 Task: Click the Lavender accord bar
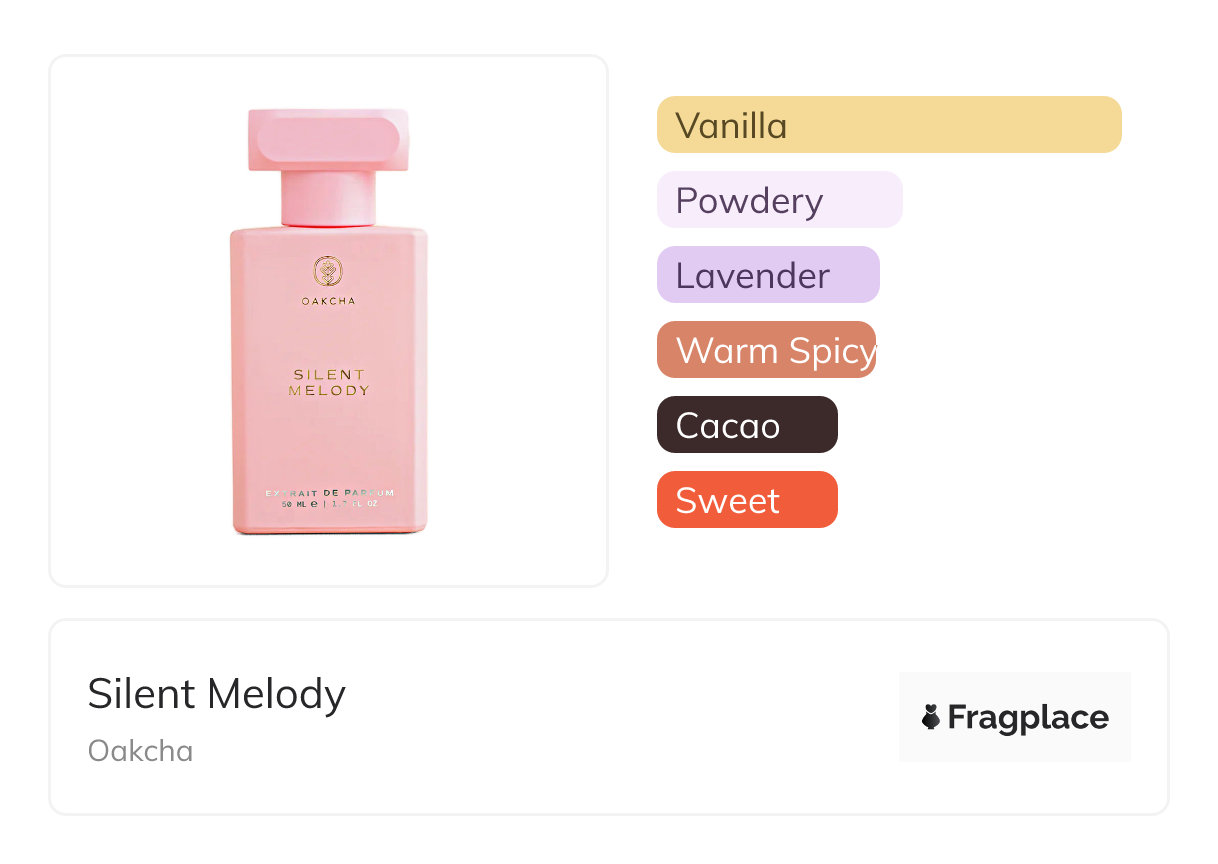767,275
